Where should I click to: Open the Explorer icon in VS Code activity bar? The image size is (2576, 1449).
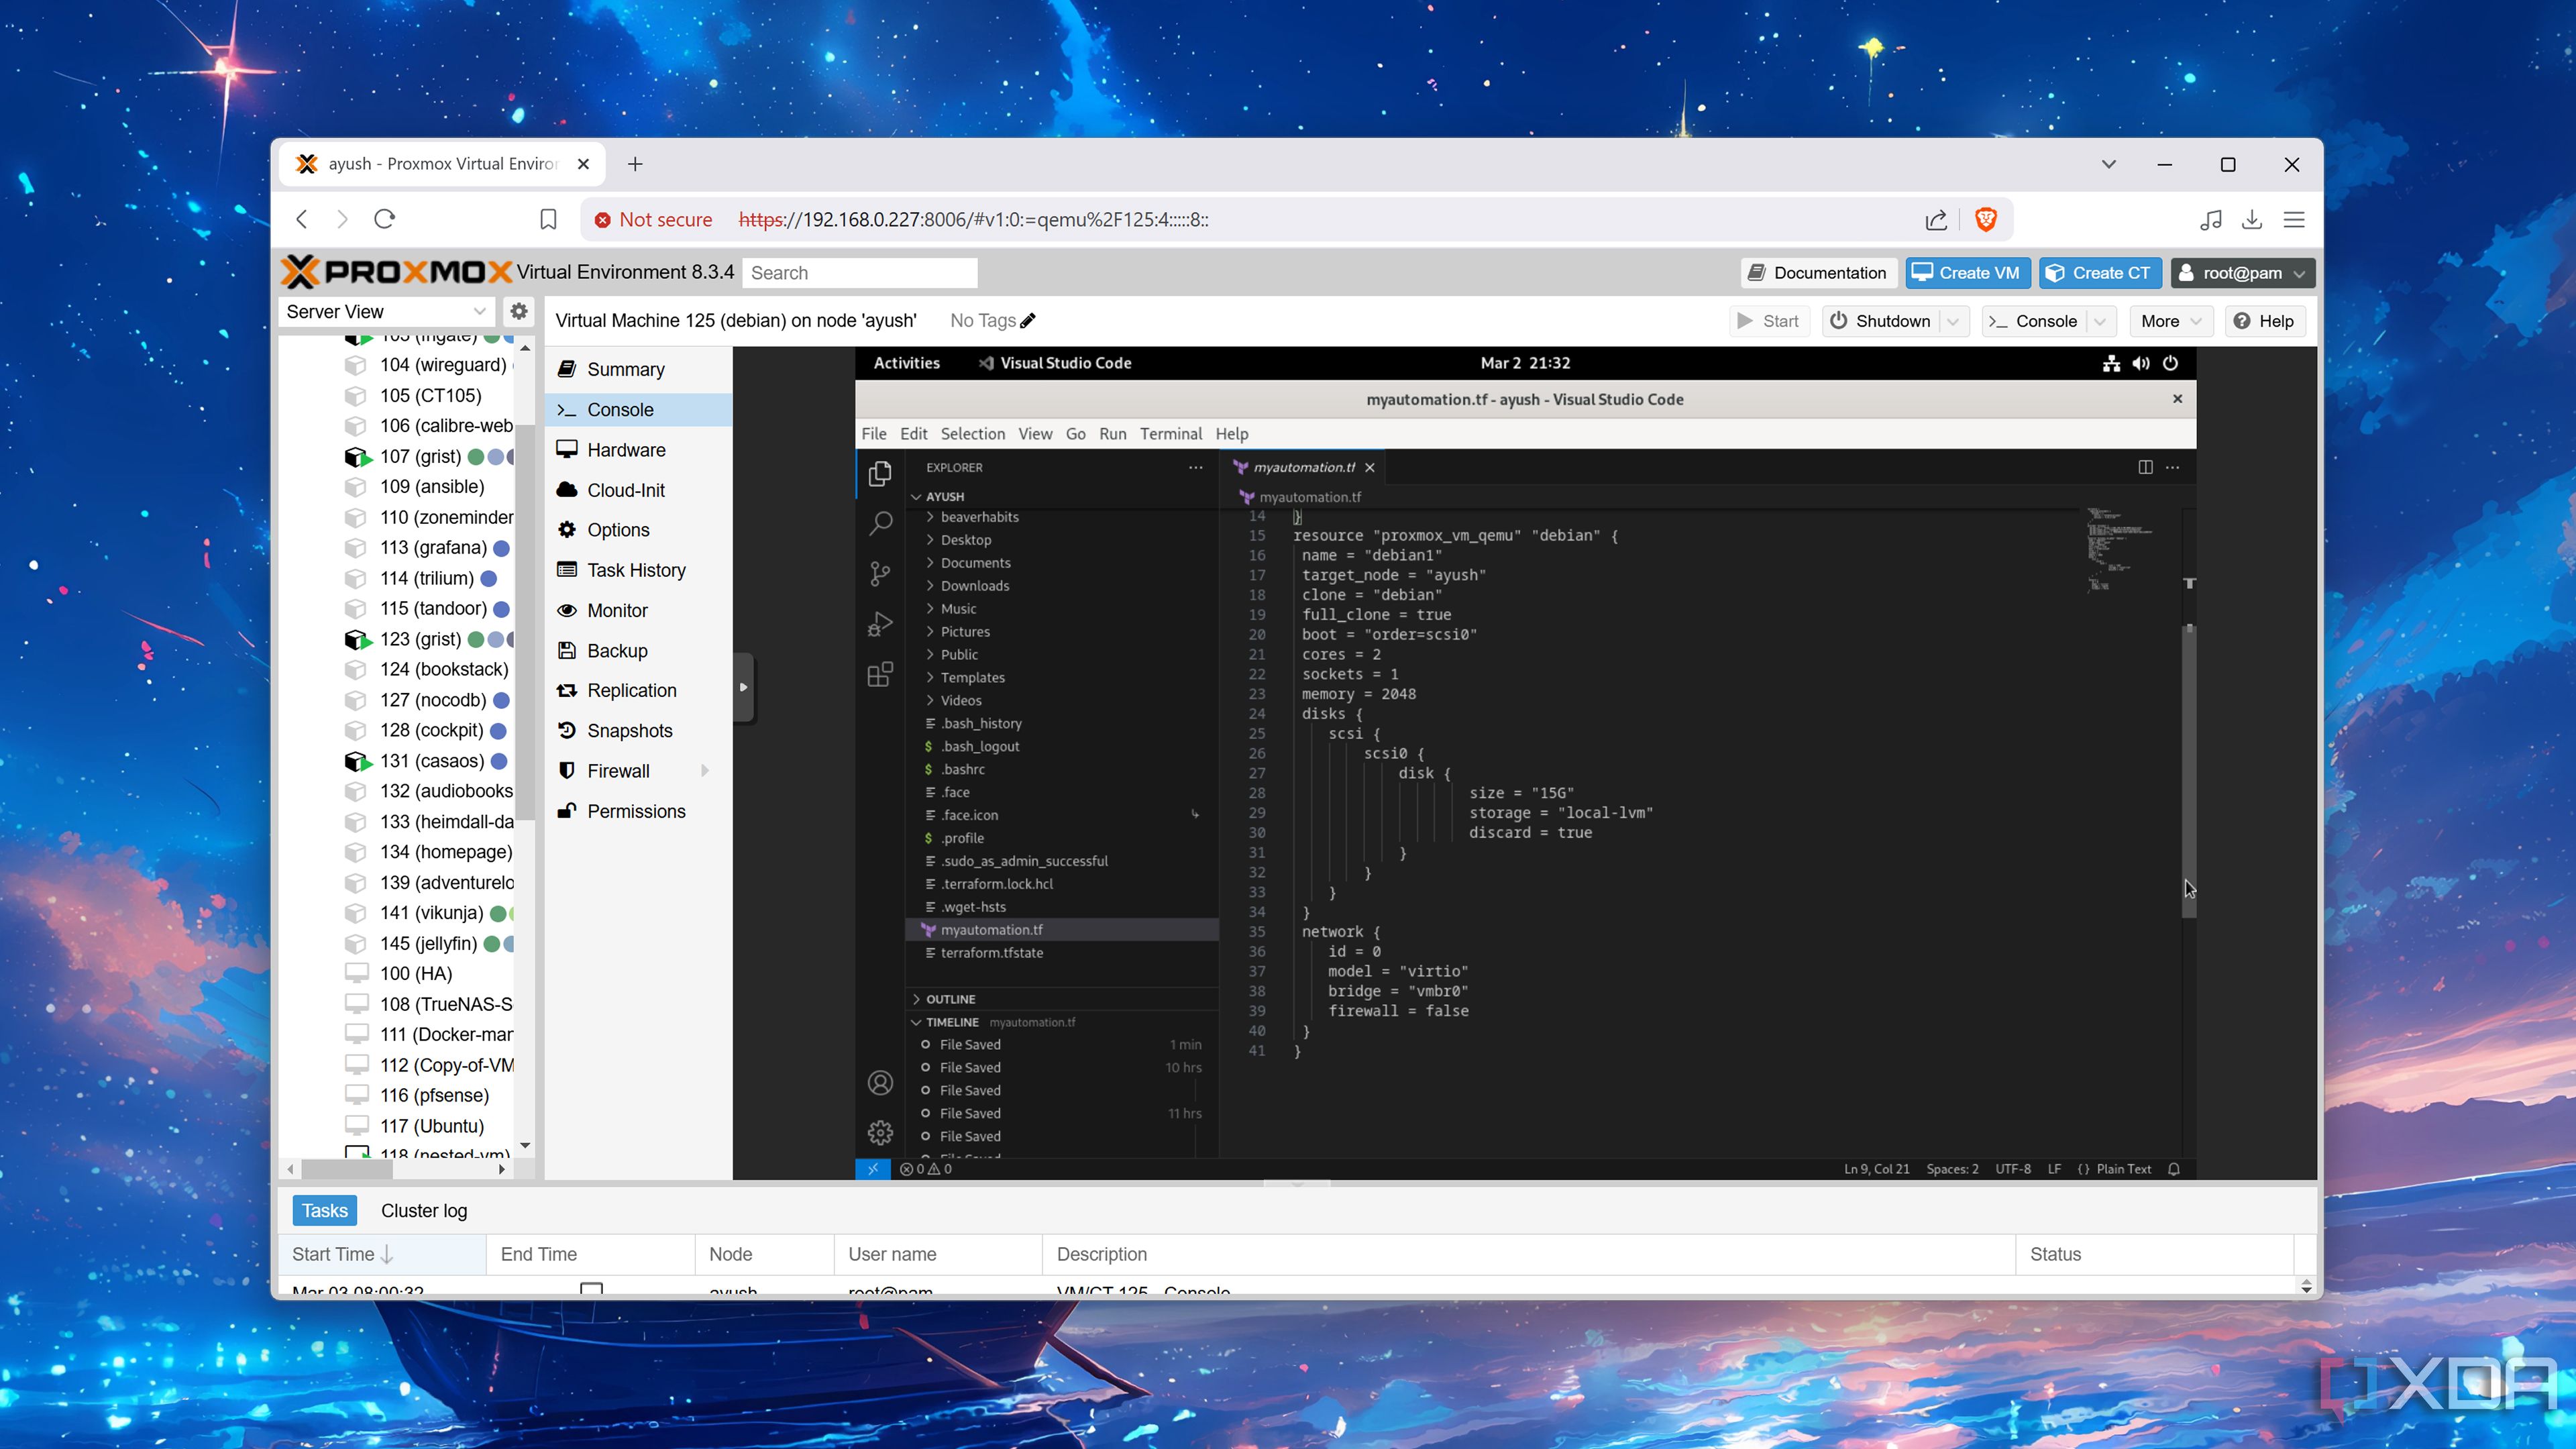[x=880, y=475]
